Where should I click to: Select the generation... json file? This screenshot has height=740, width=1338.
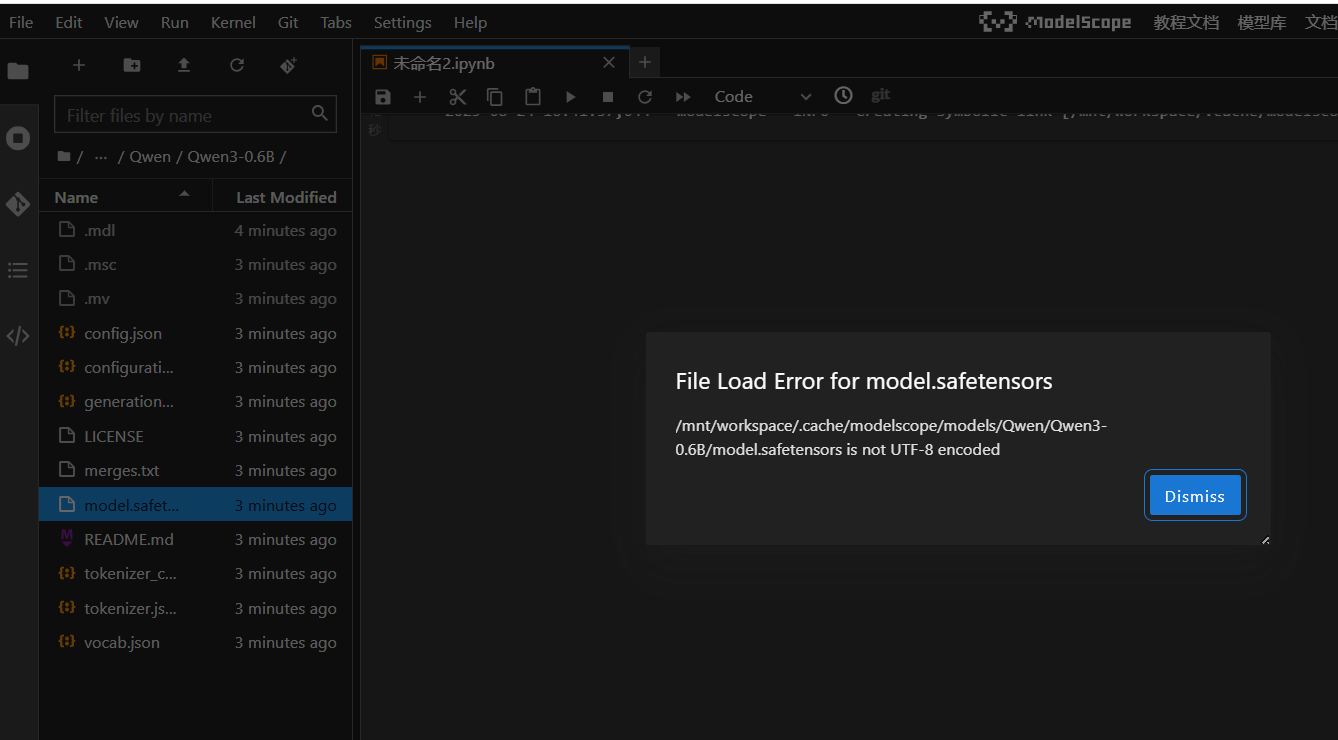pyautogui.click(x=195, y=402)
